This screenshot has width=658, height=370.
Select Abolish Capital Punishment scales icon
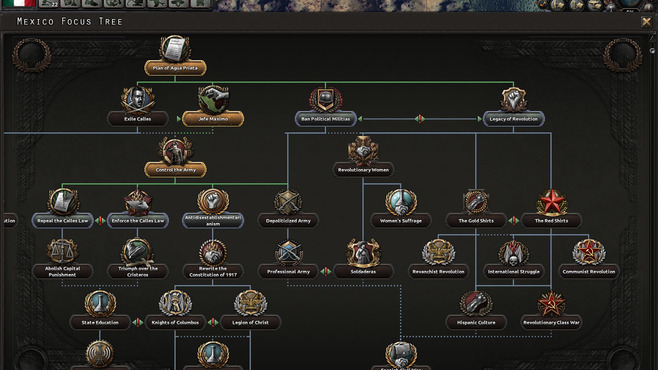point(62,252)
